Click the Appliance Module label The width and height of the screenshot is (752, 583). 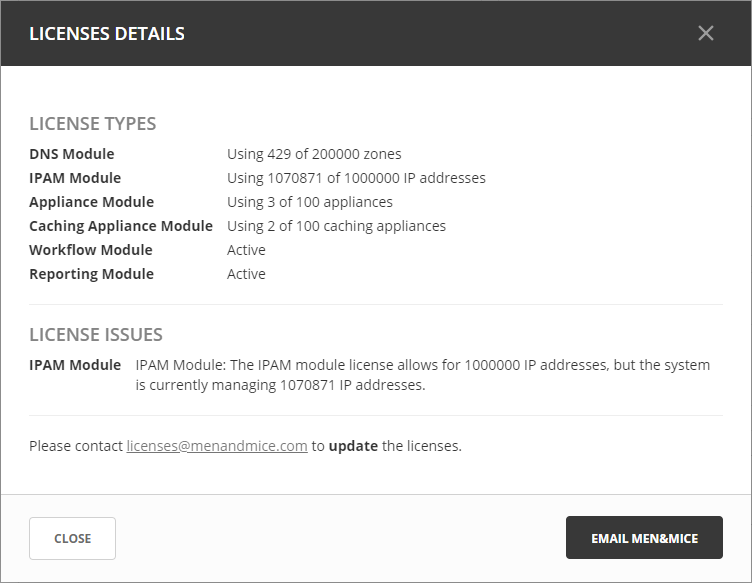91,202
